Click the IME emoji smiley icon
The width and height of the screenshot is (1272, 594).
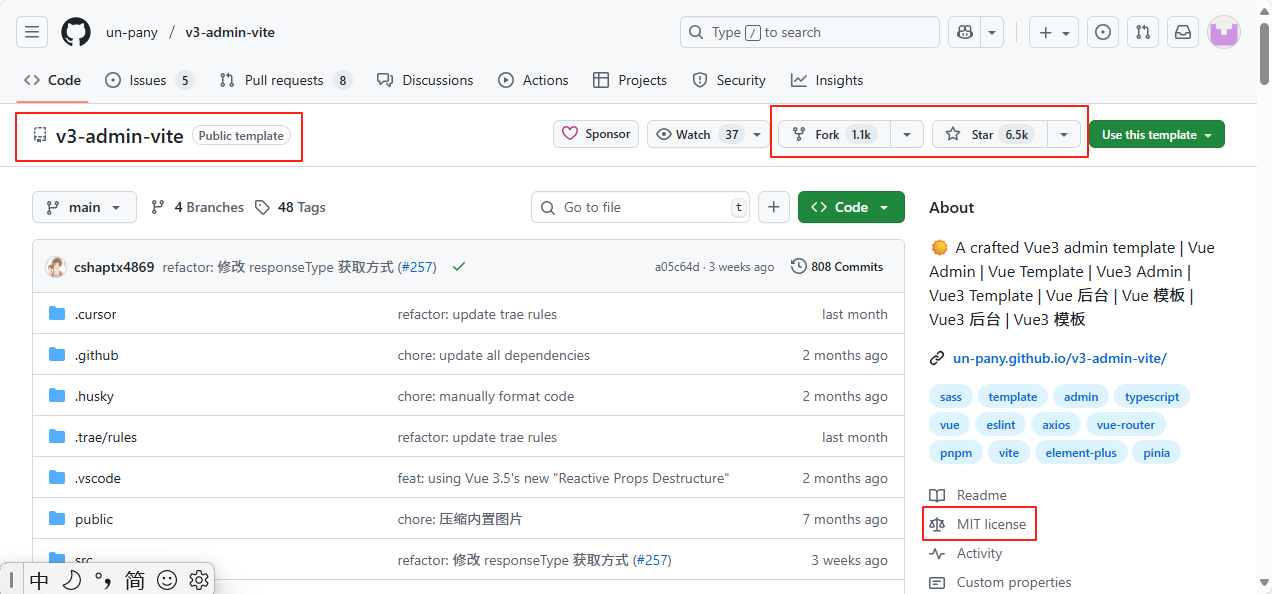167,579
